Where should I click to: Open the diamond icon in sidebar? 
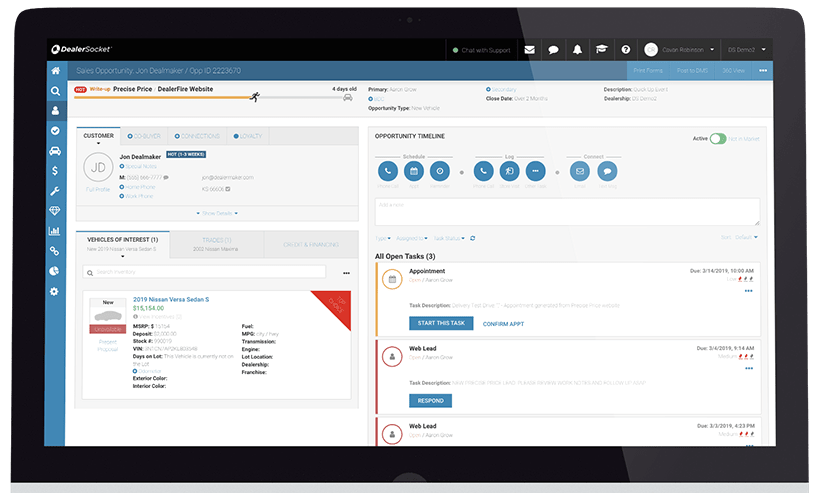(x=55, y=211)
